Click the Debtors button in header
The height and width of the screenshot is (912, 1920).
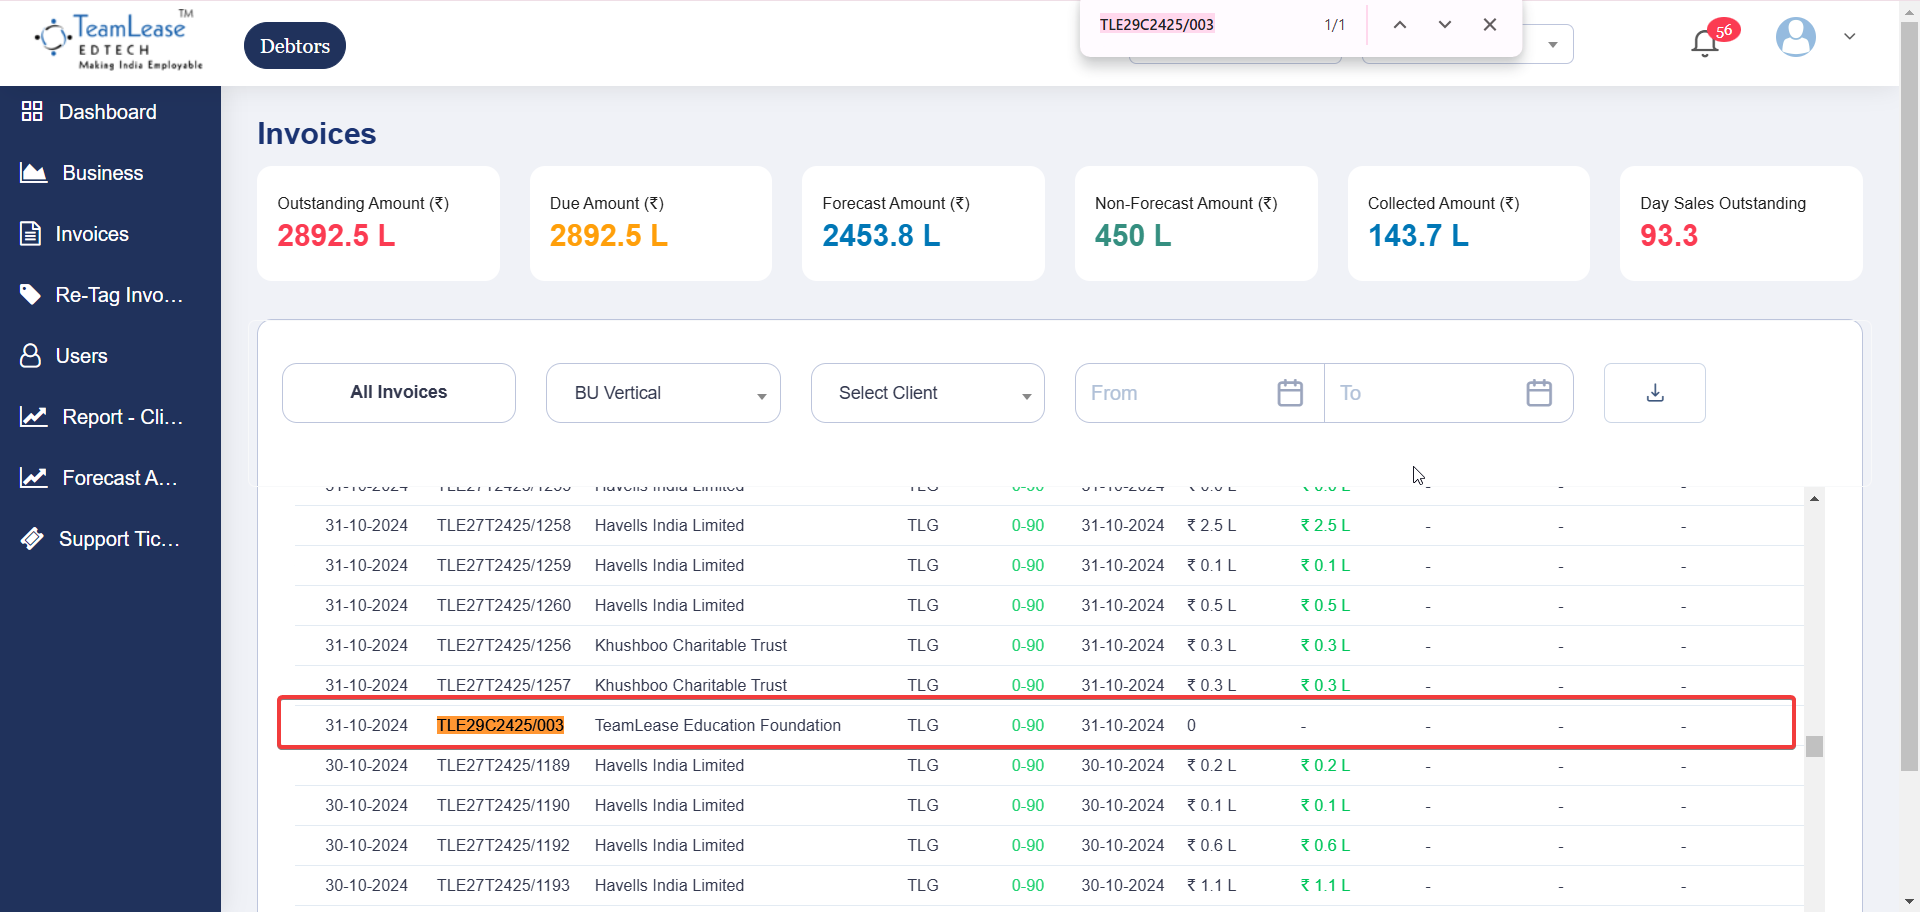pyautogui.click(x=295, y=46)
